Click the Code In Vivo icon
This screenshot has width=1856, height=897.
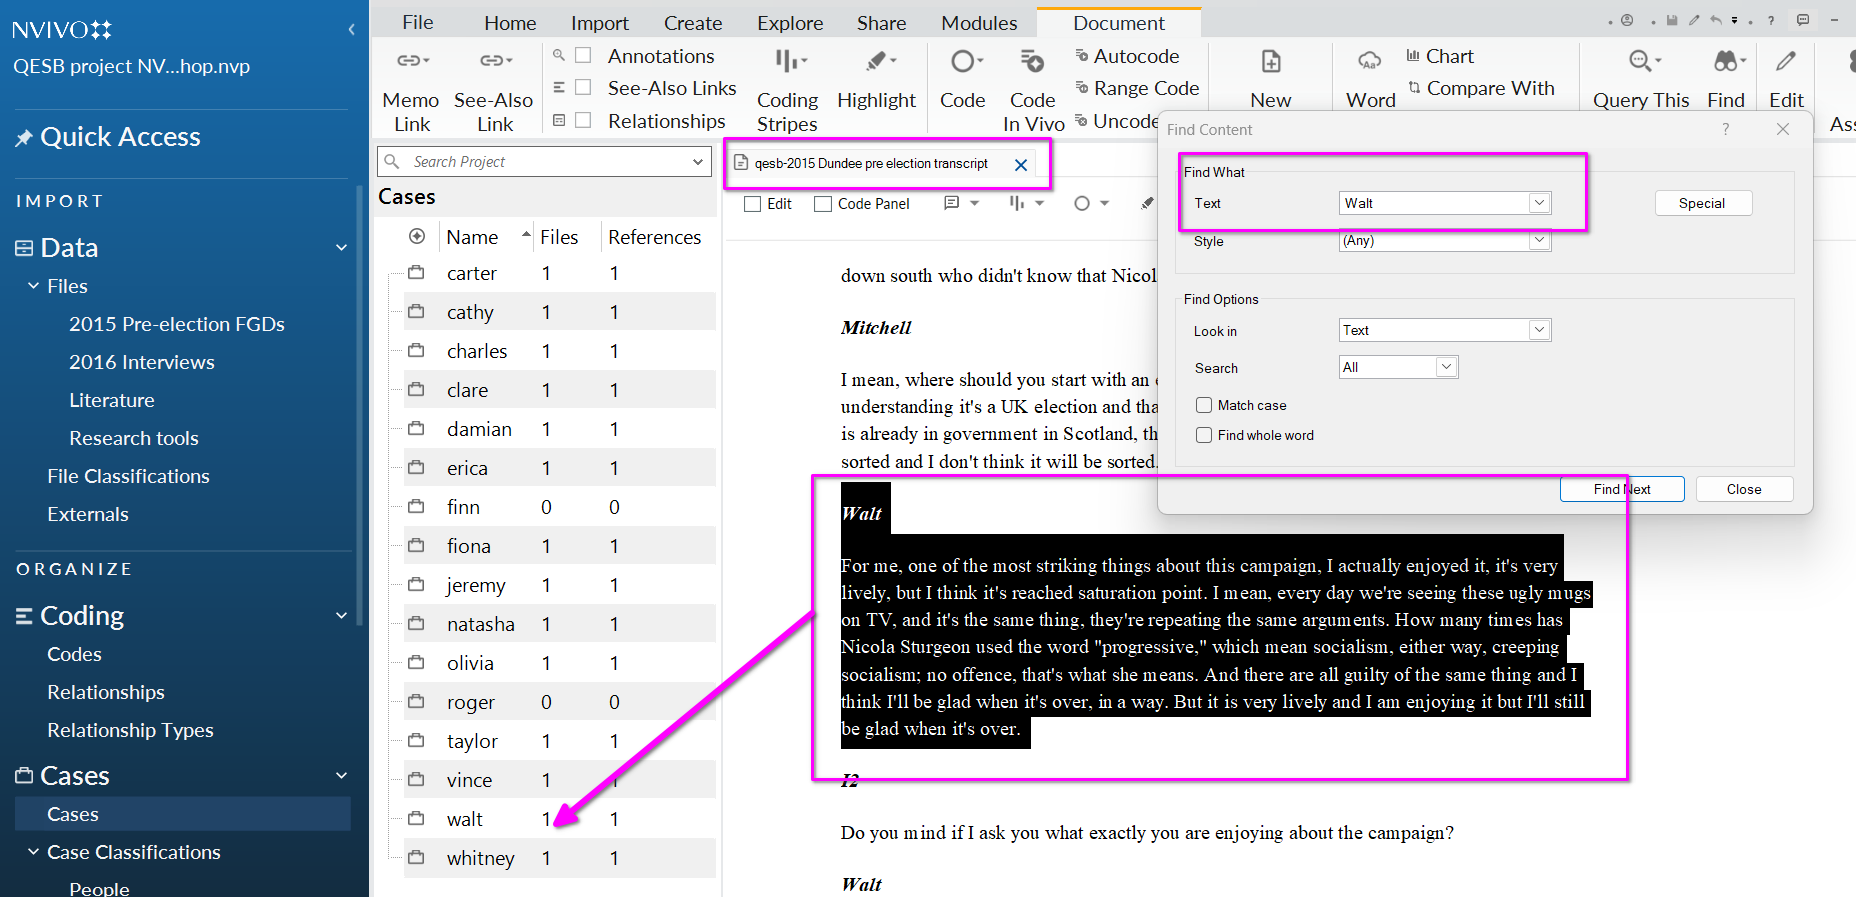coord(1032,62)
